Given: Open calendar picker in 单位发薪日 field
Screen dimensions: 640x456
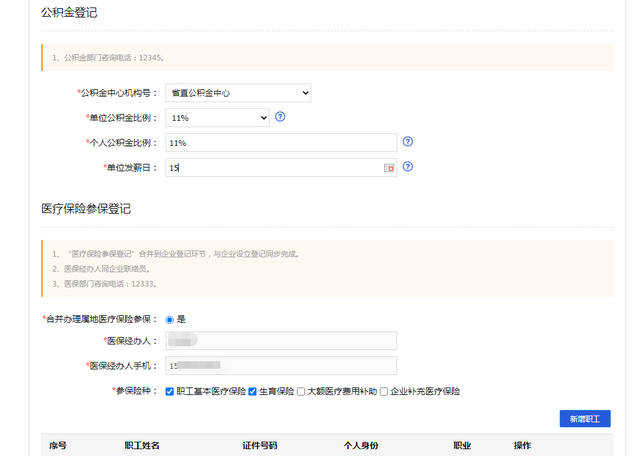Looking at the screenshot, I should [389, 168].
